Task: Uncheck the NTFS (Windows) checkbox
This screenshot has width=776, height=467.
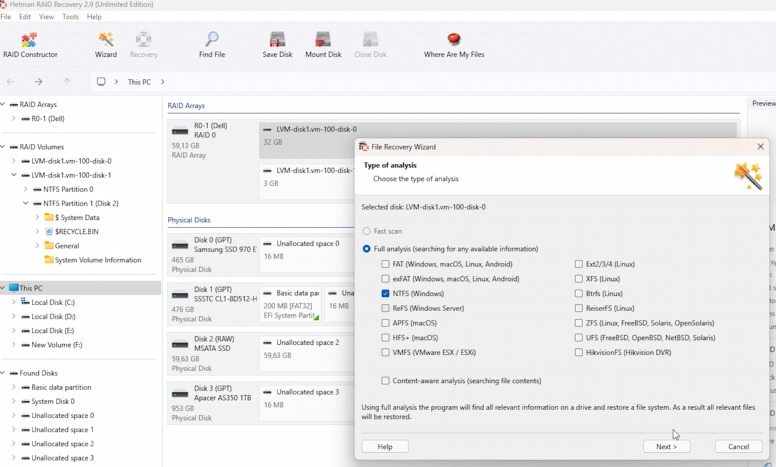Action: pyautogui.click(x=385, y=293)
